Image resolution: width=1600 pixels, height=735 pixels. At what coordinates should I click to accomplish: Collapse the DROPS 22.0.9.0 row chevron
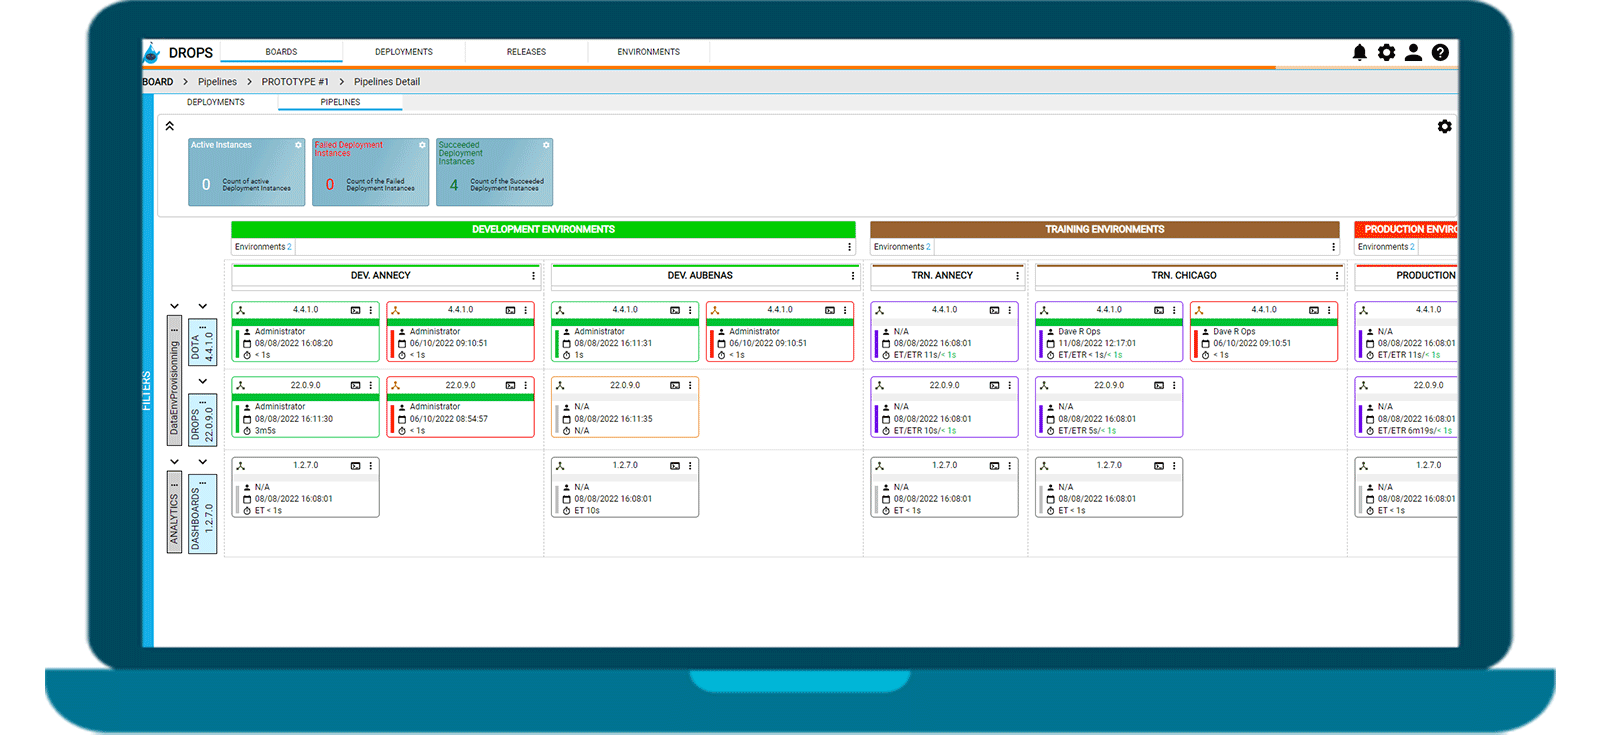202,381
